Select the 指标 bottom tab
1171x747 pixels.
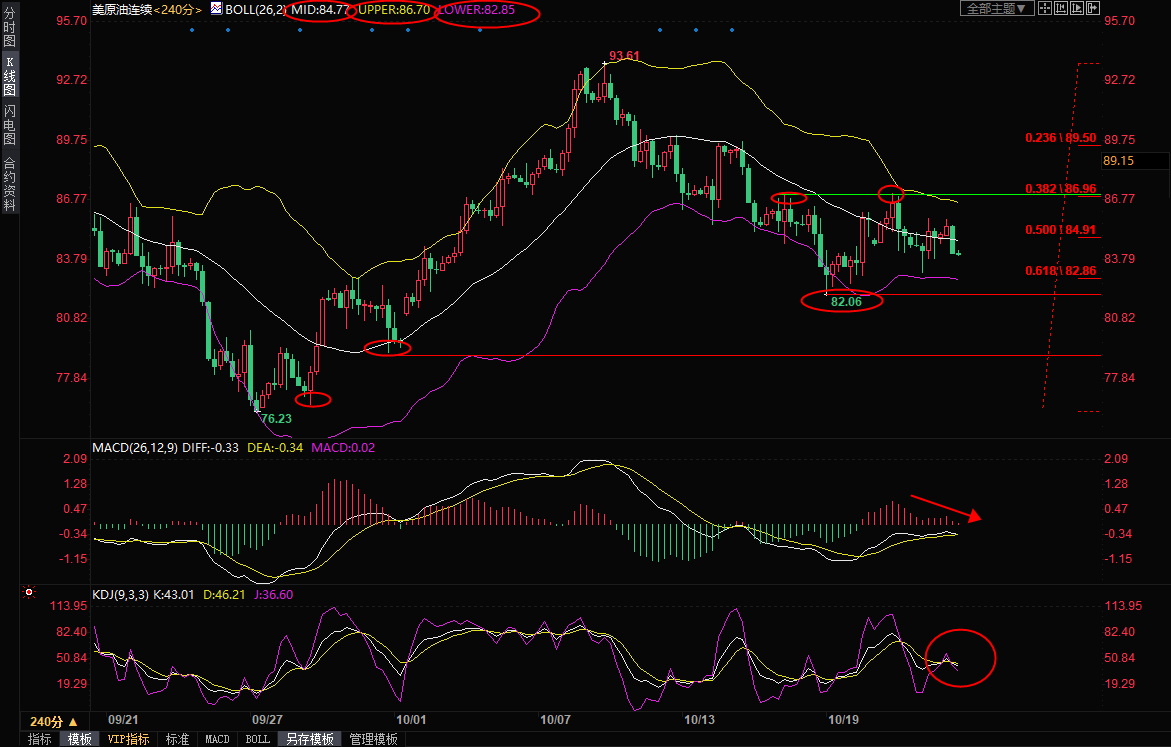40,739
